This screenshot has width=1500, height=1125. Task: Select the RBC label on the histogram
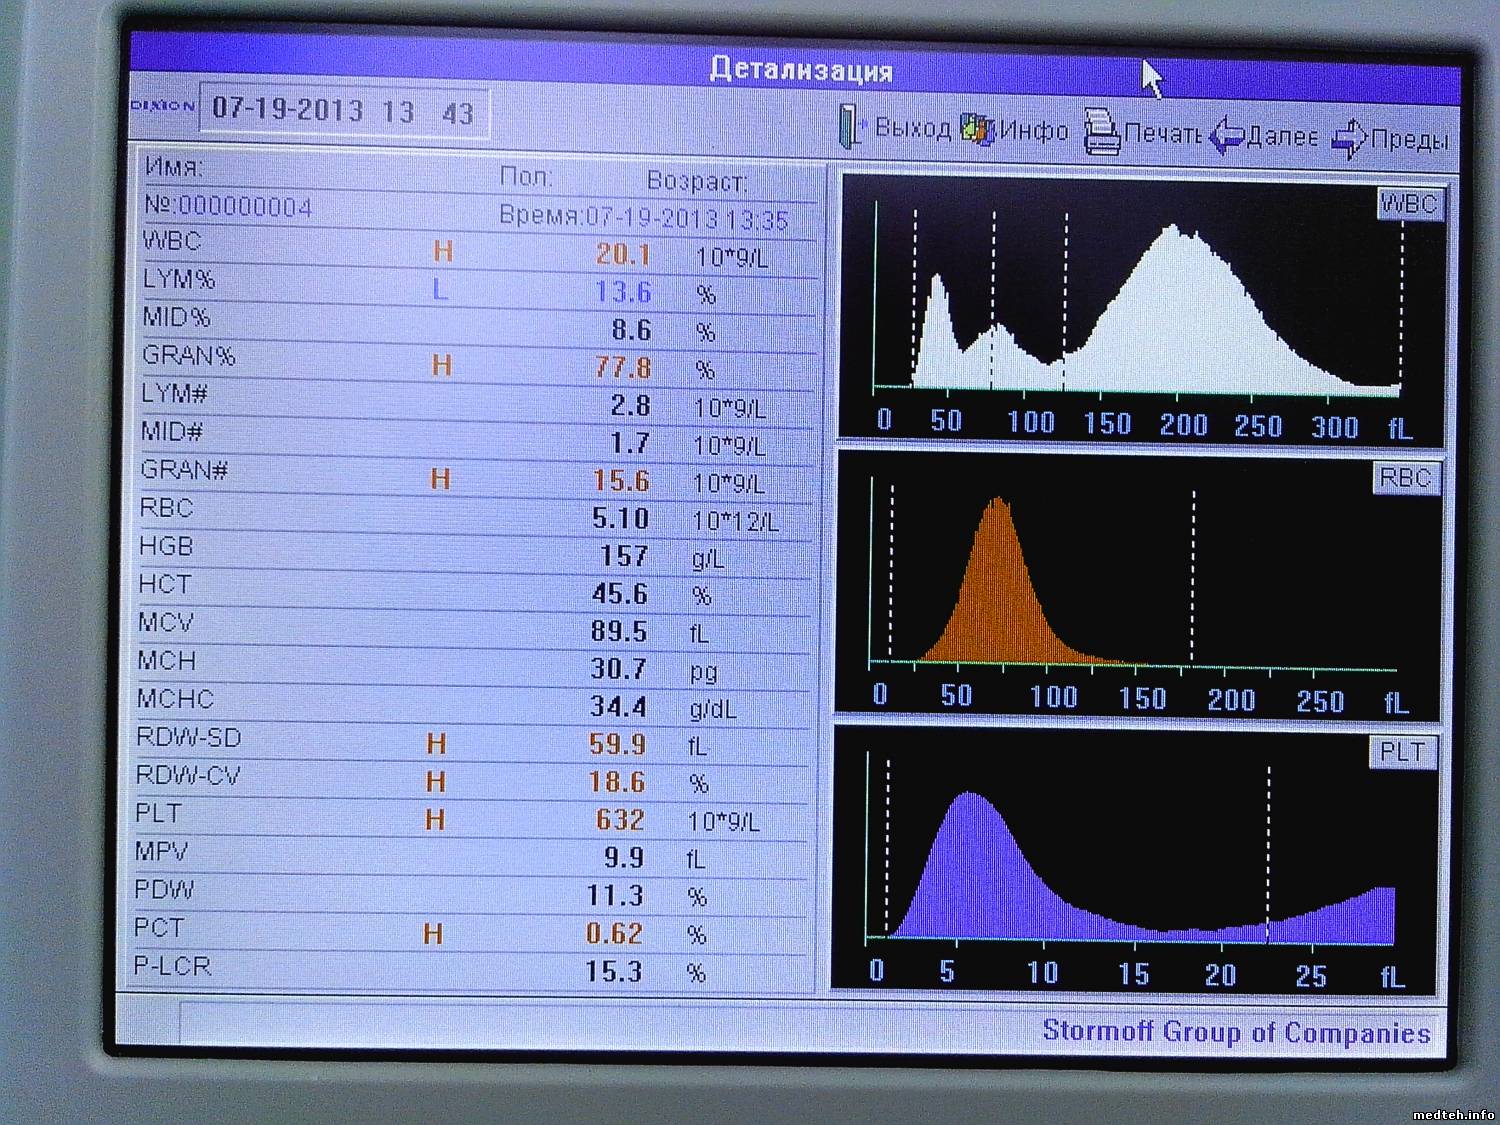[x=1405, y=478]
